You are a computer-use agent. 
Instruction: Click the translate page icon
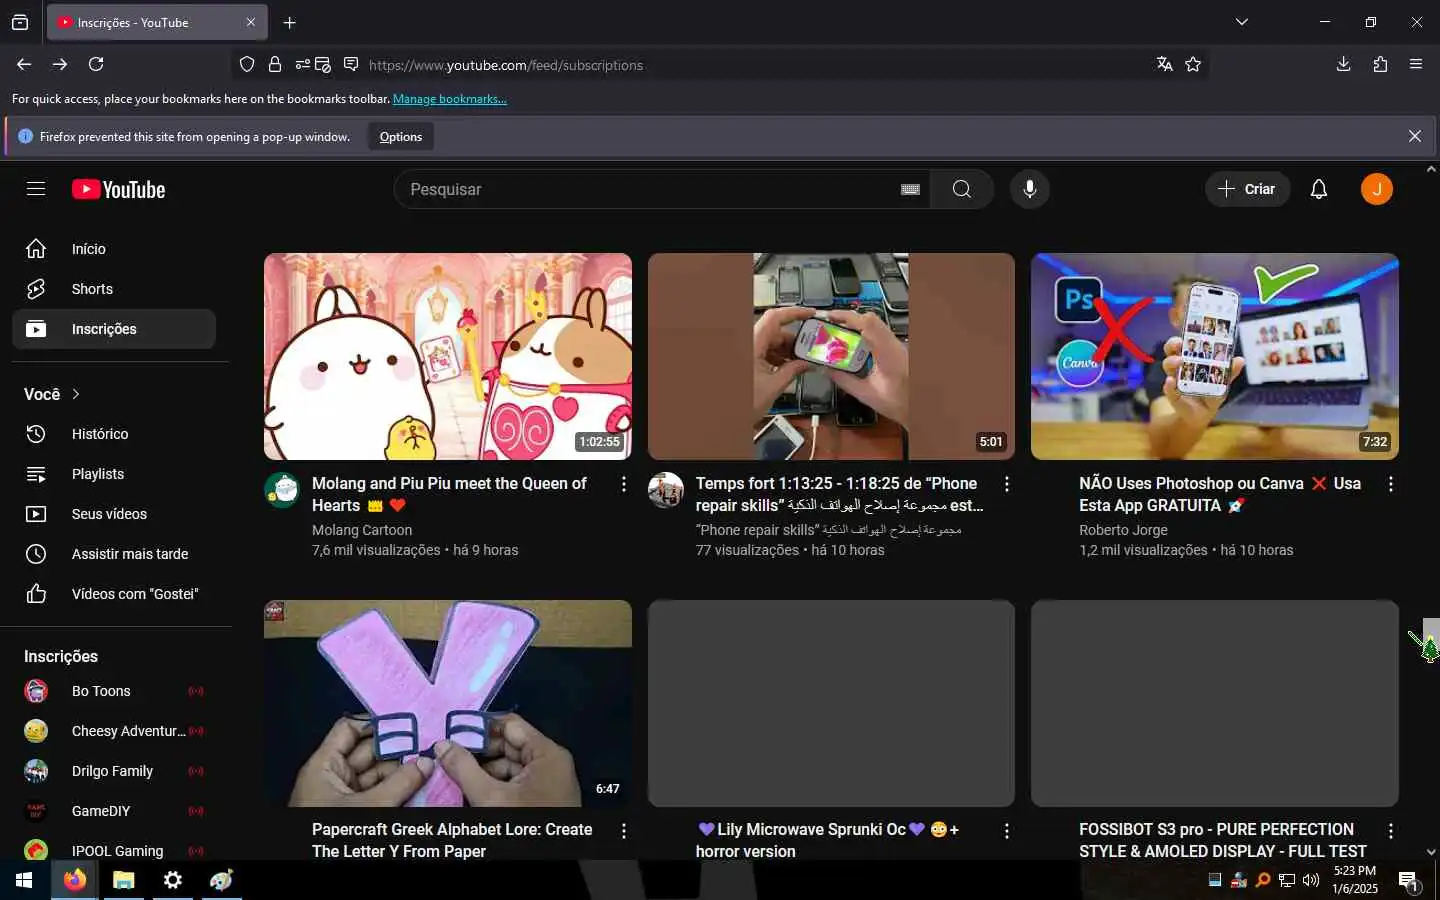(x=1164, y=64)
